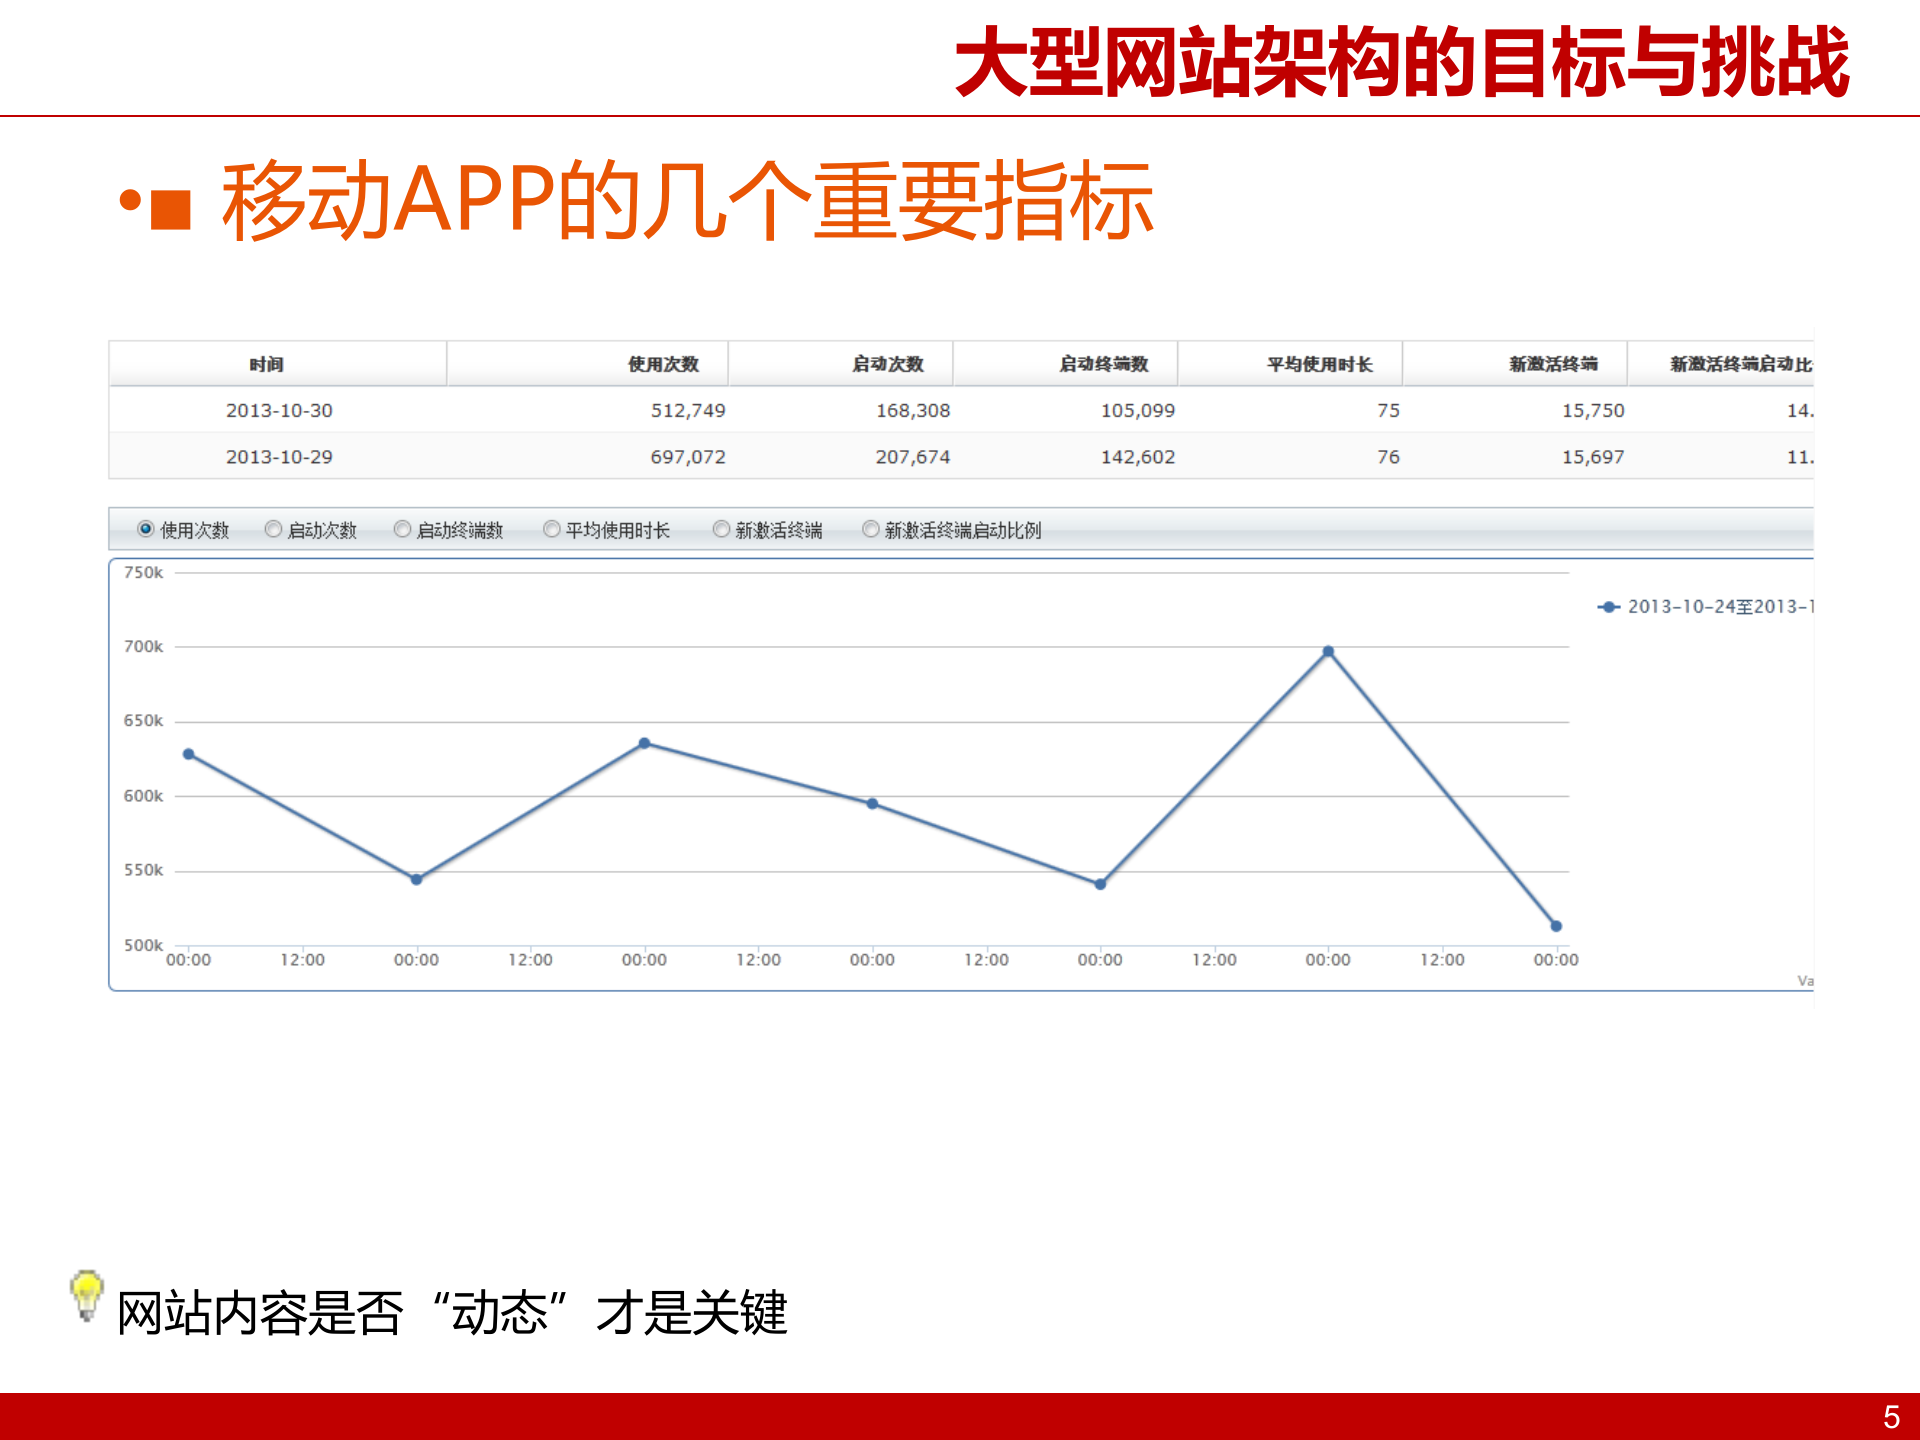Screen dimensions: 1920x1440
Task: Click the first data point at 00:00
Action: (190, 752)
